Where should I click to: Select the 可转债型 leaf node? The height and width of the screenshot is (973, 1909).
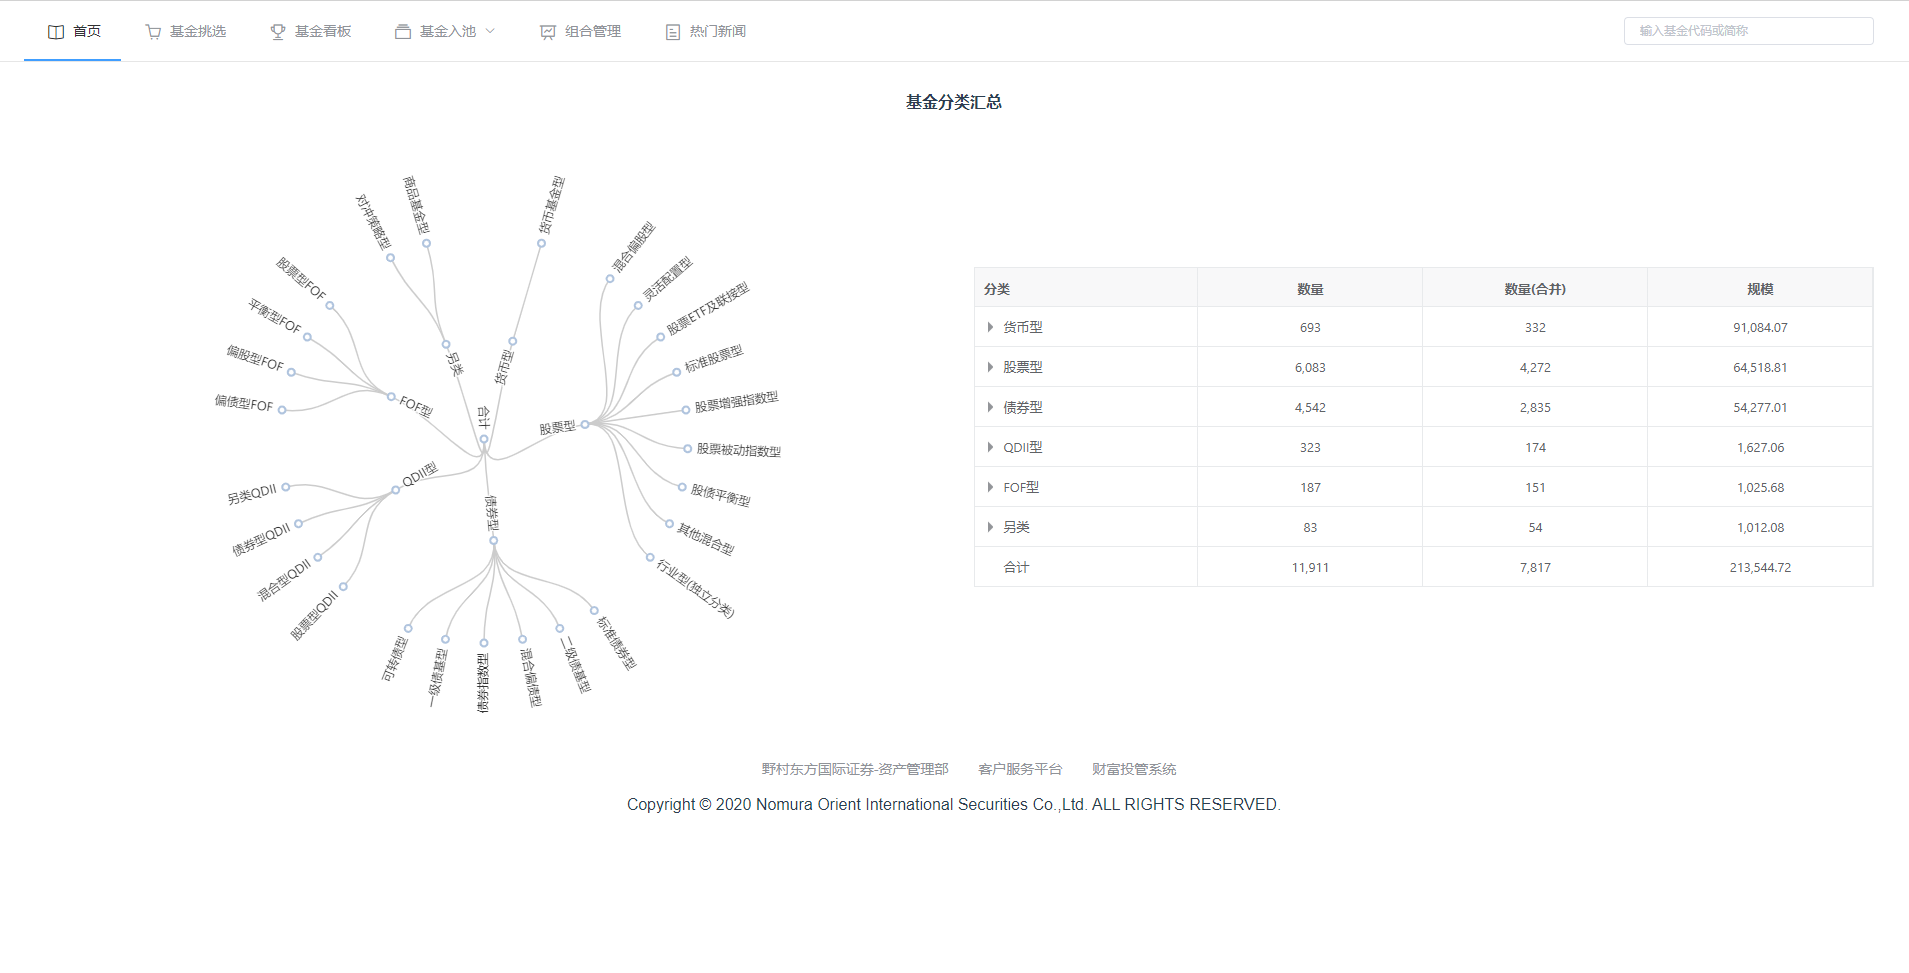click(x=408, y=629)
